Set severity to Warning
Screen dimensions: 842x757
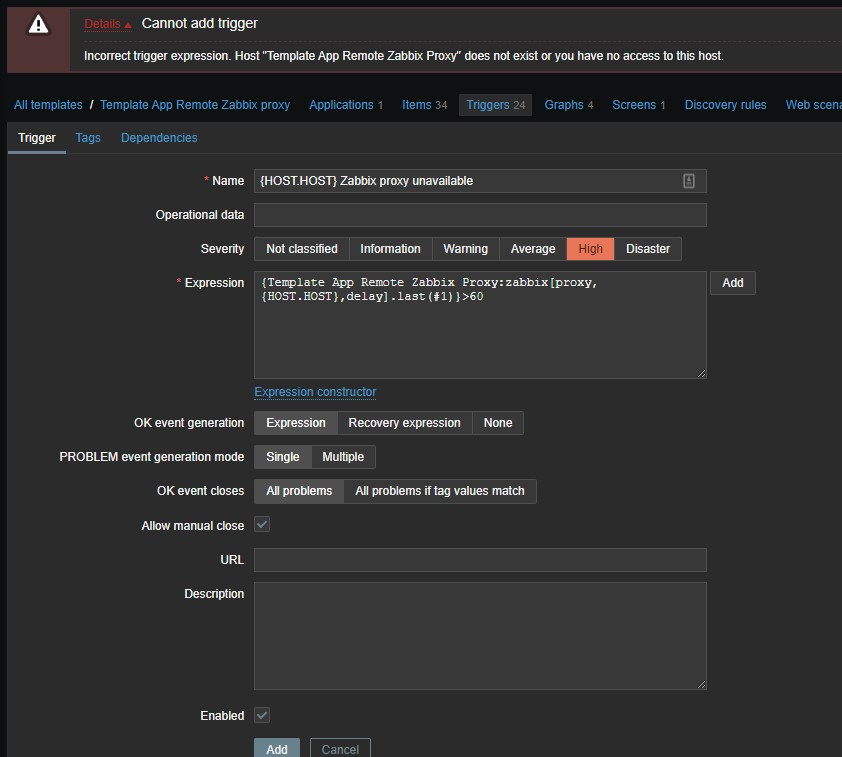[x=465, y=249]
